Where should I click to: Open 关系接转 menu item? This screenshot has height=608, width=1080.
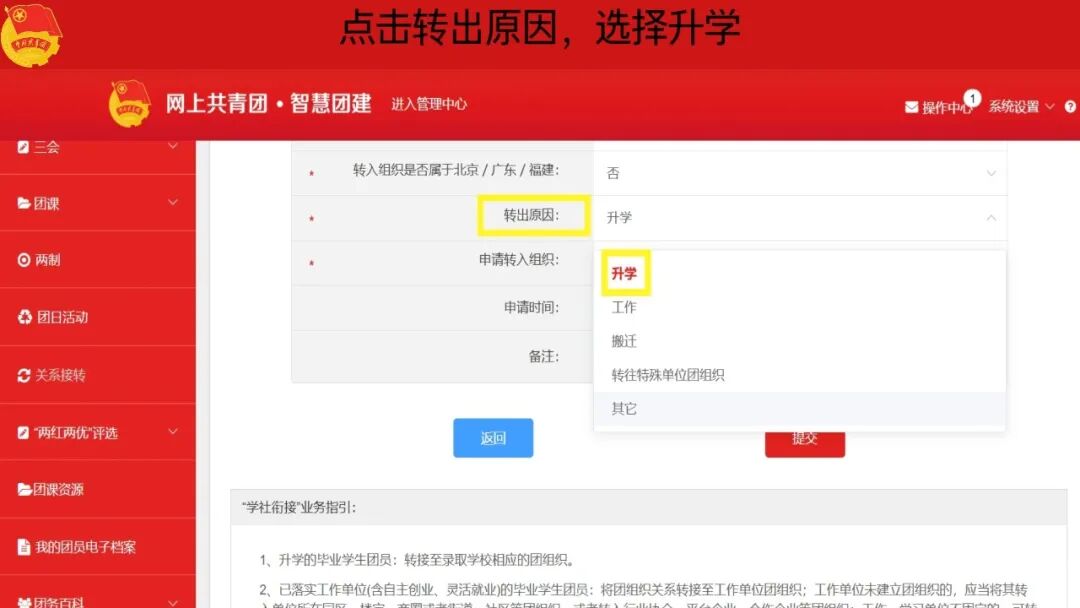pos(98,375)
